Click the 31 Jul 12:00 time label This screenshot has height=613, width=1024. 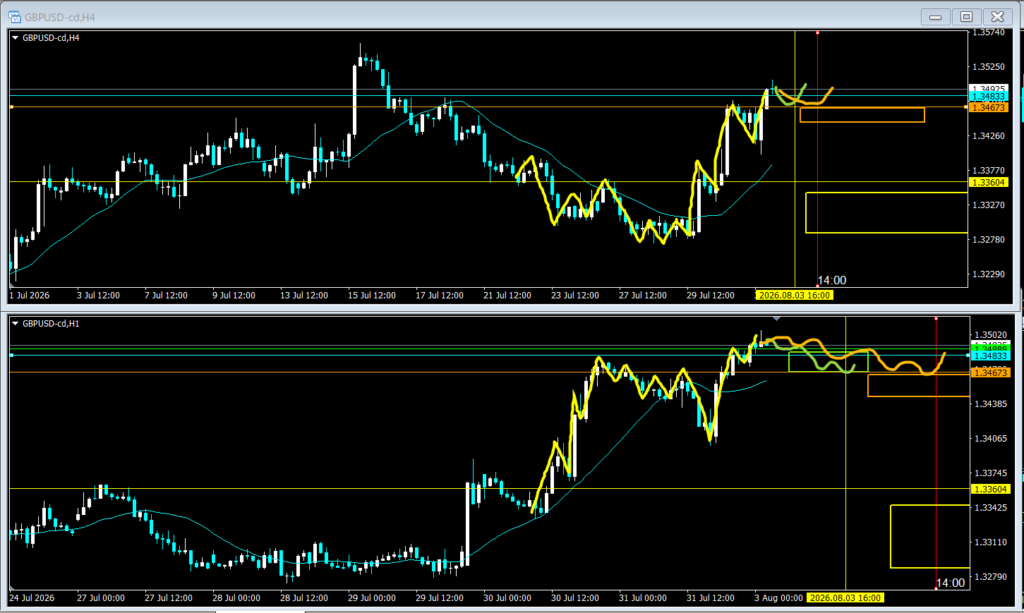(711, 598)
